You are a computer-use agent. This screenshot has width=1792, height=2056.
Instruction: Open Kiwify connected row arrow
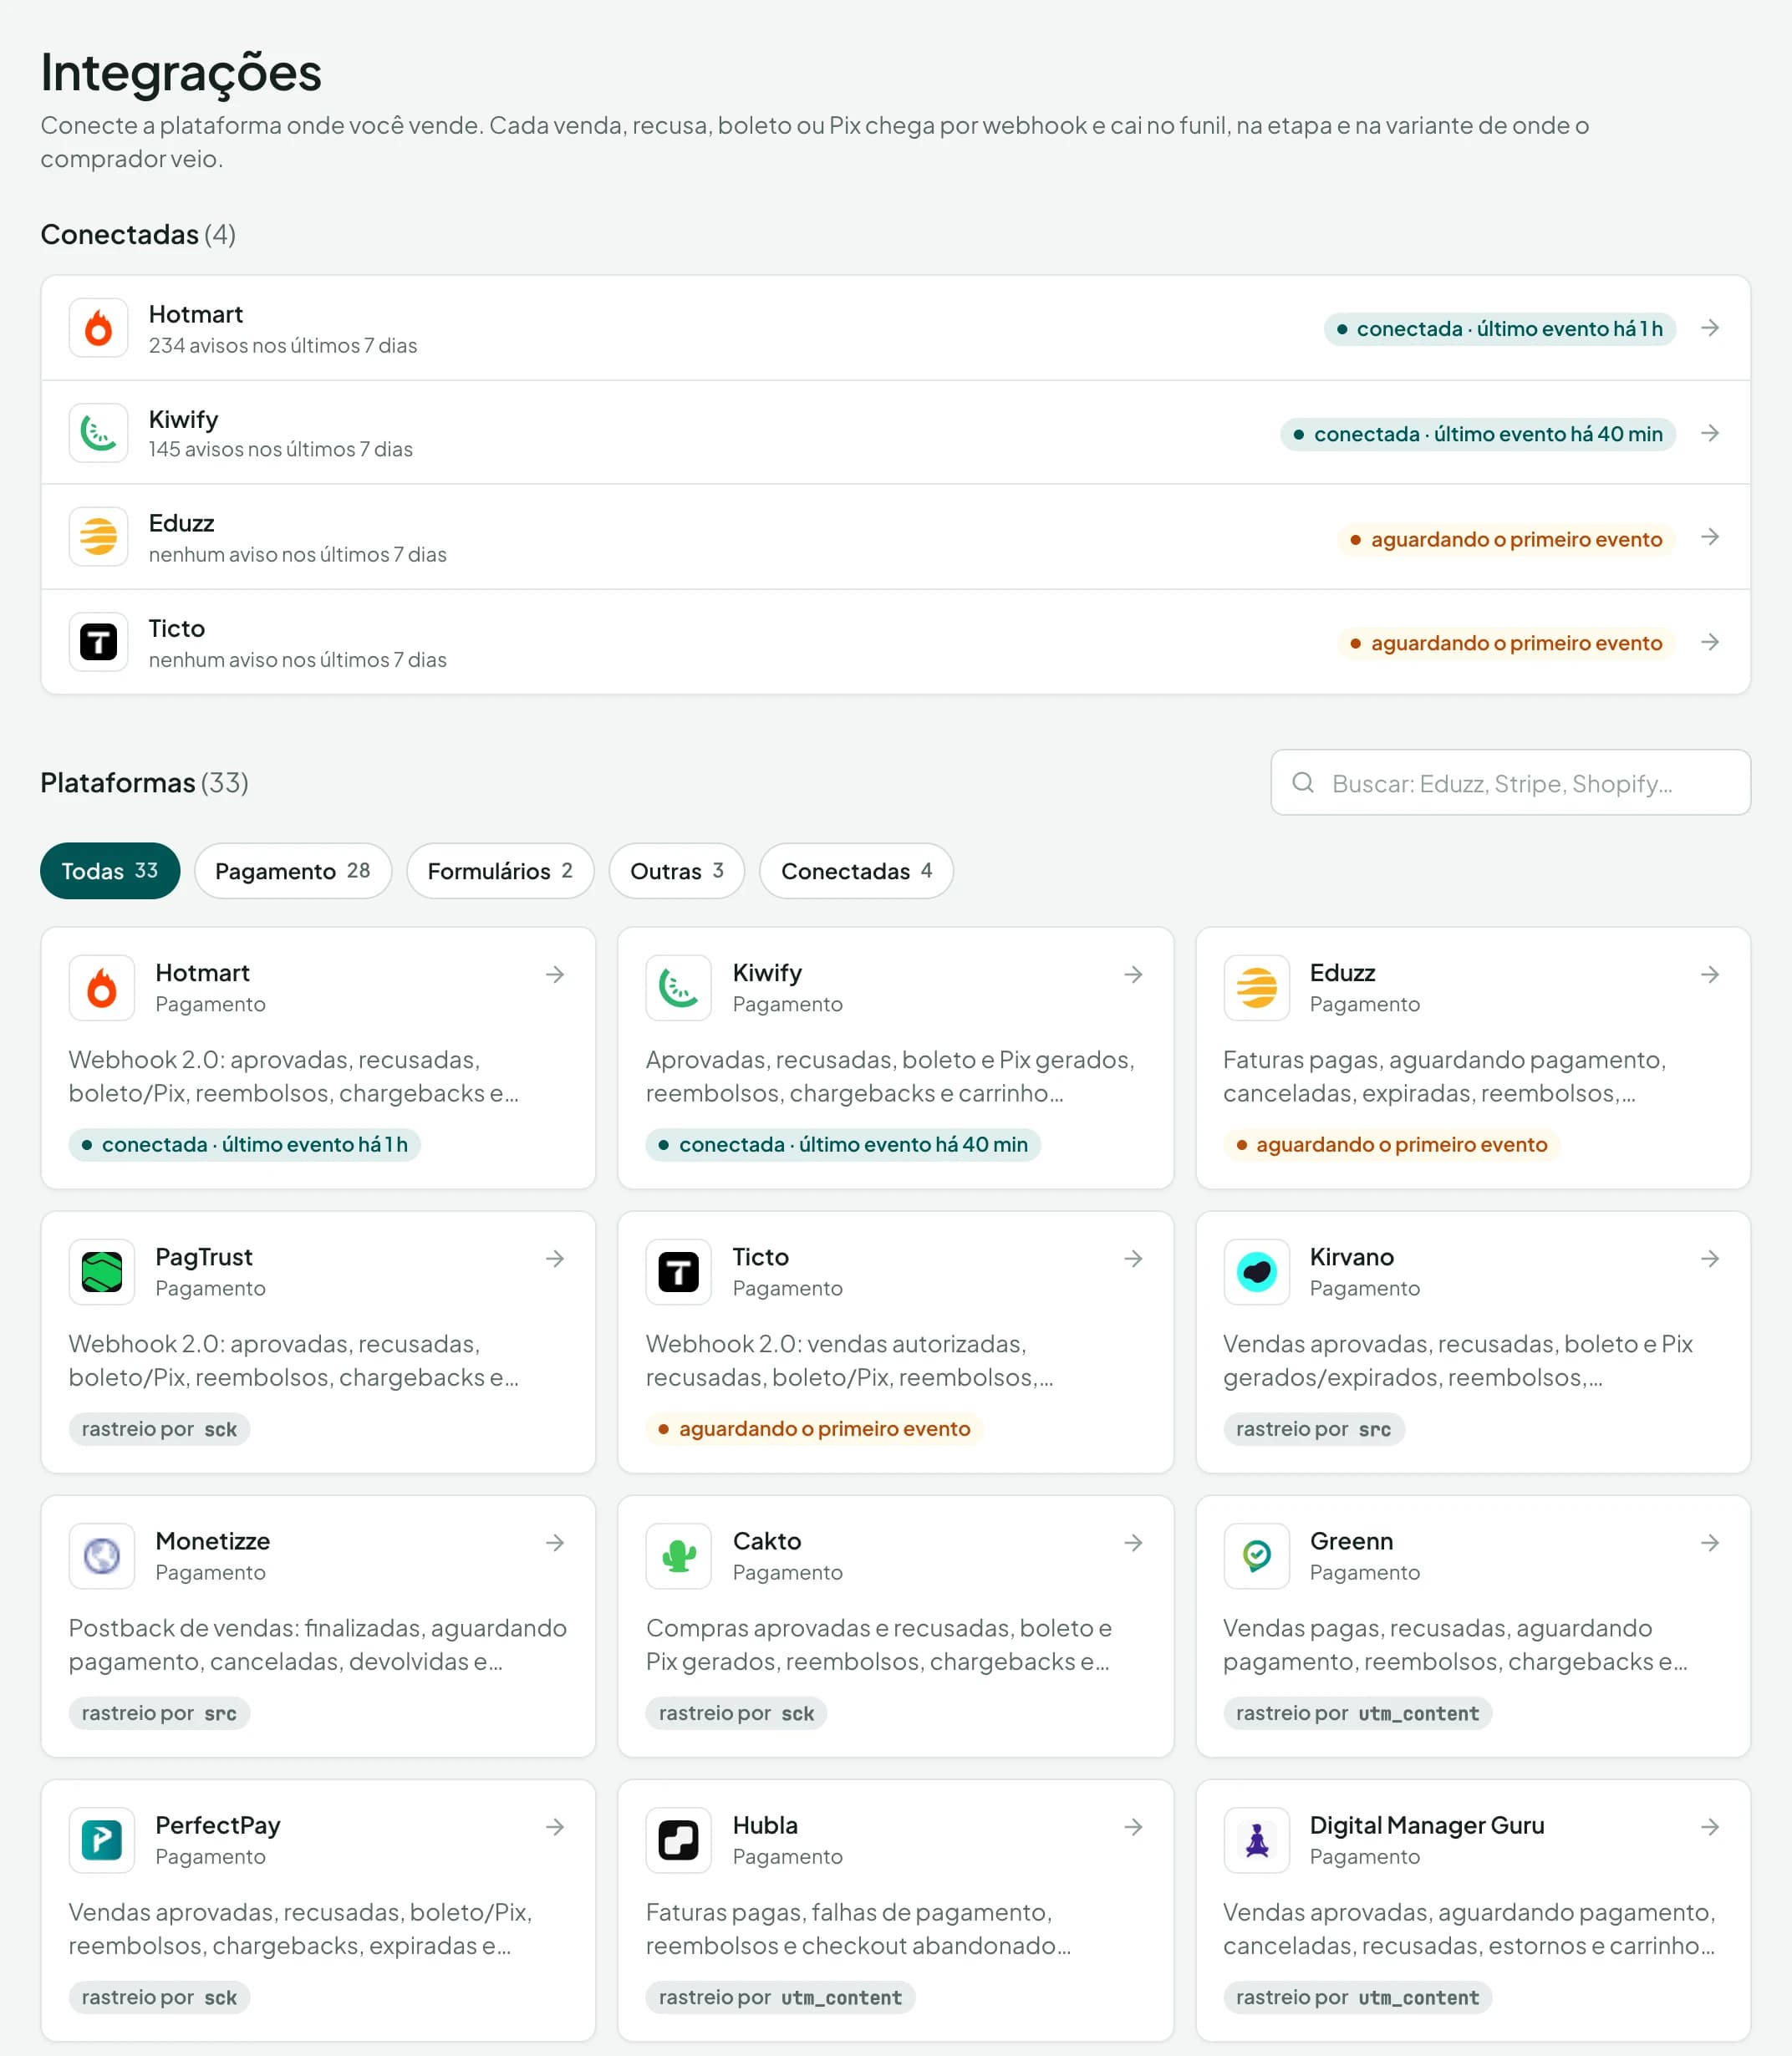(x=1710, y=433)
